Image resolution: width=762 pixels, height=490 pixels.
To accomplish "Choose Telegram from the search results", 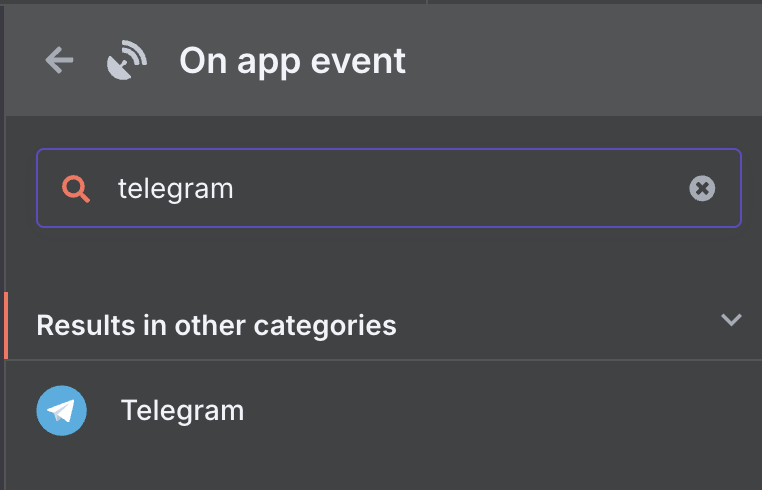I will click(x=182, y=411).
